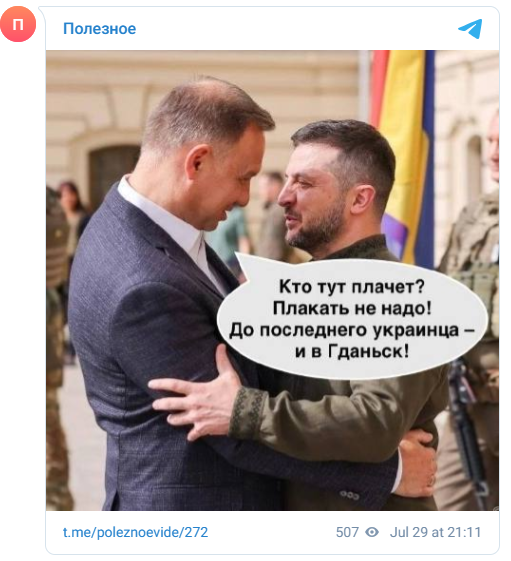511x561 pixels.
Task: Open the Полезное channel name link
Action: 99,29
